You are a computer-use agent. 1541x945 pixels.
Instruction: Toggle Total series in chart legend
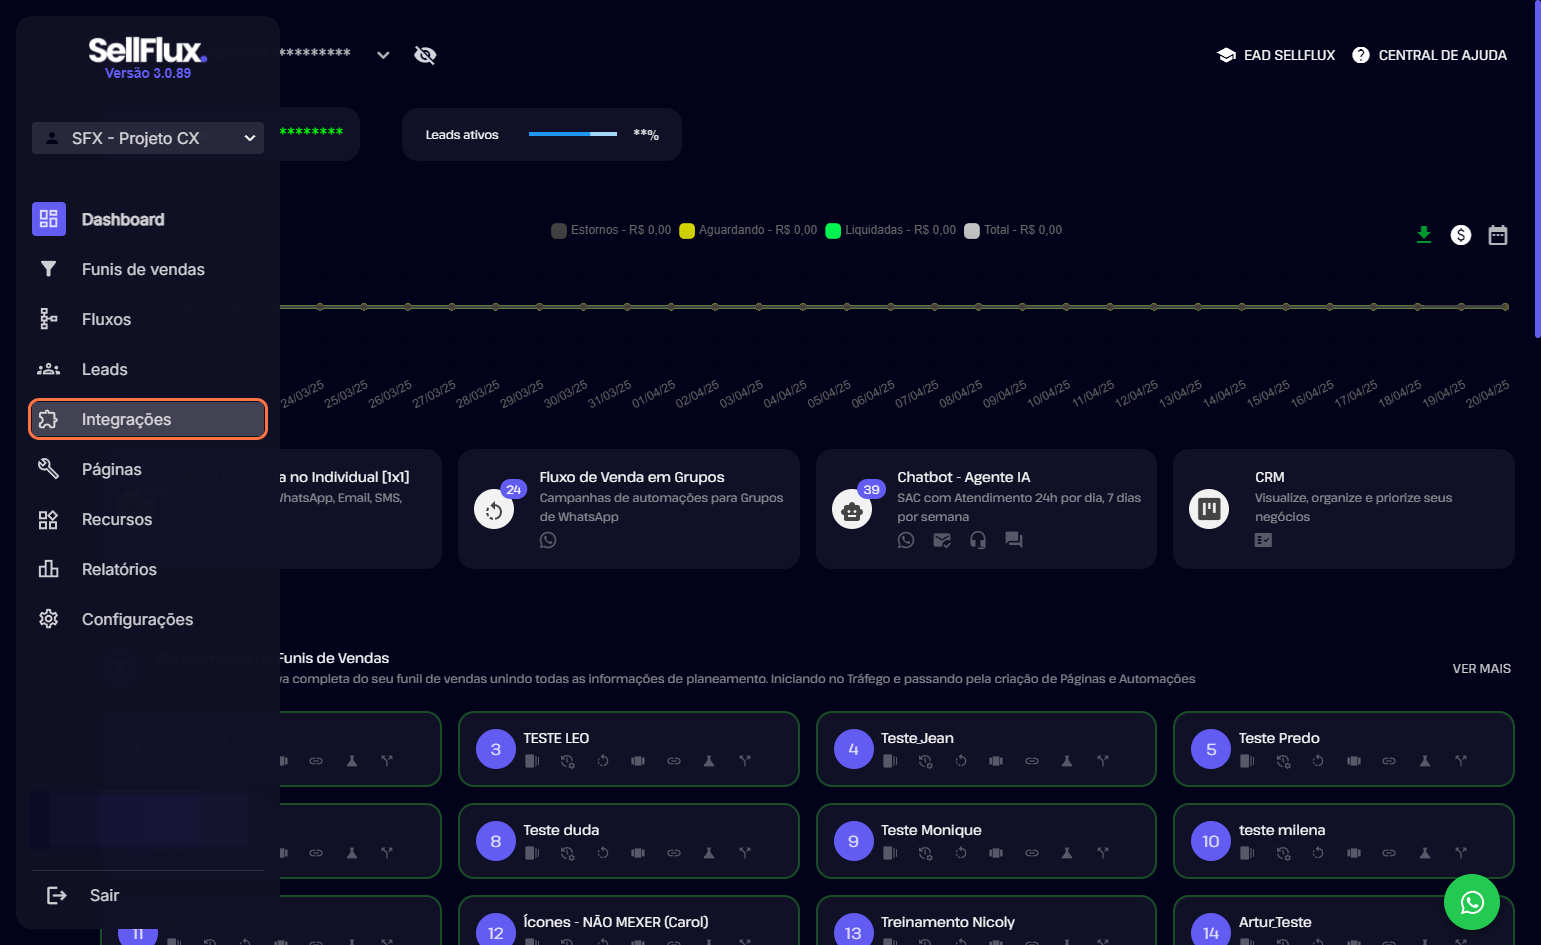(x=1013, y=230)
